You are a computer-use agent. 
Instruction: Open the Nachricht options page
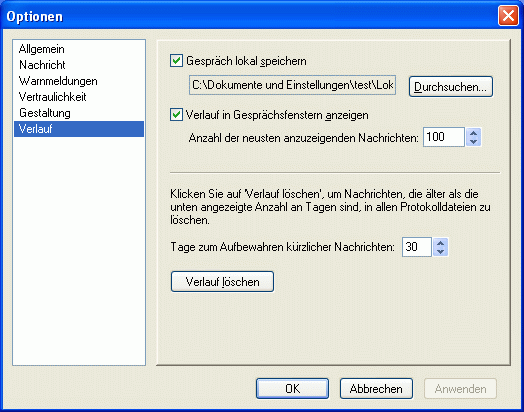point(79,65)
